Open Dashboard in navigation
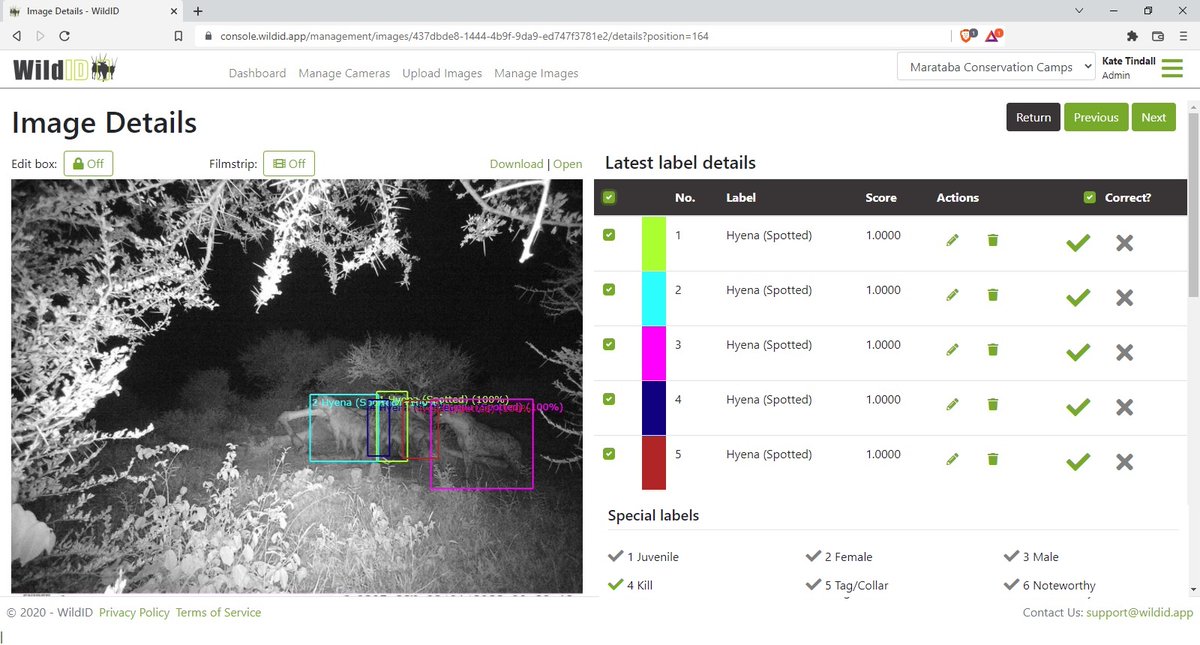This screenshot has width=1200, height=645. pyautogui.click(x=257, y=73)
